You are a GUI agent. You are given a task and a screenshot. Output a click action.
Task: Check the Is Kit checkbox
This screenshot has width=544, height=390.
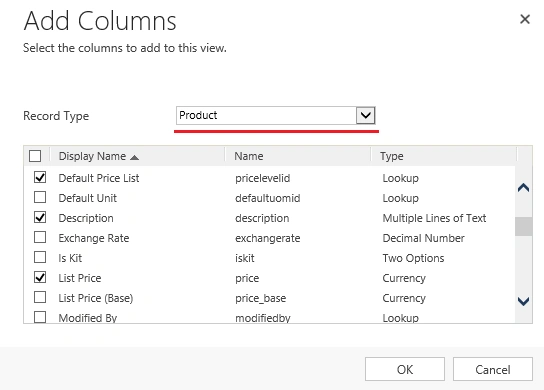[x=40, y=257]
